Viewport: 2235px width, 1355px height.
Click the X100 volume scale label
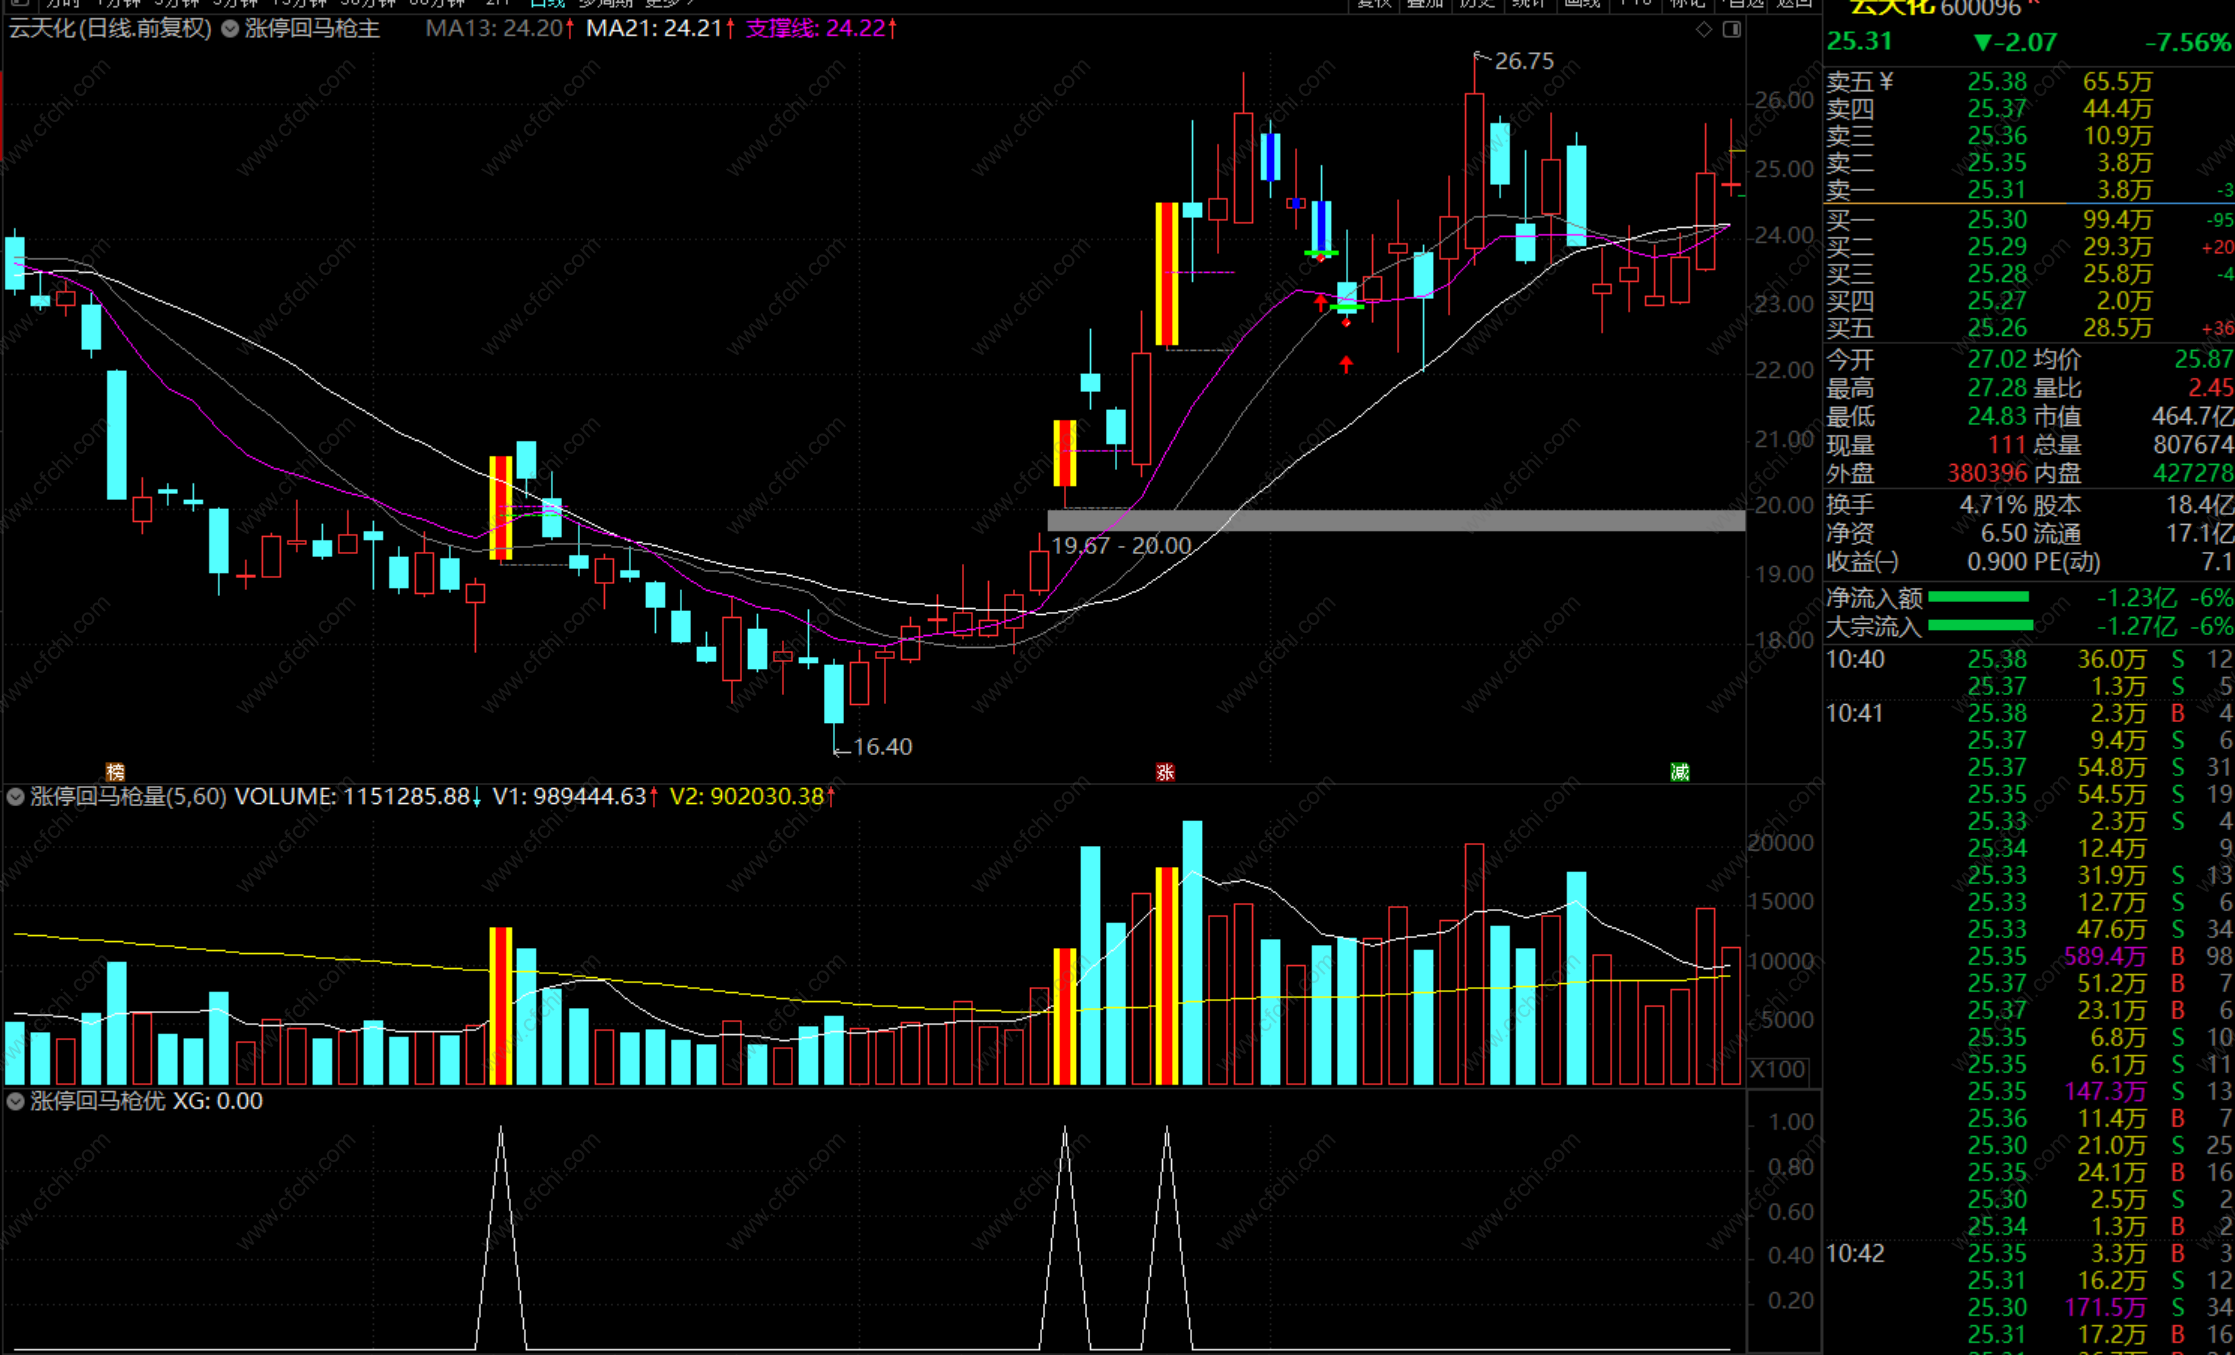[1778, 1069]
